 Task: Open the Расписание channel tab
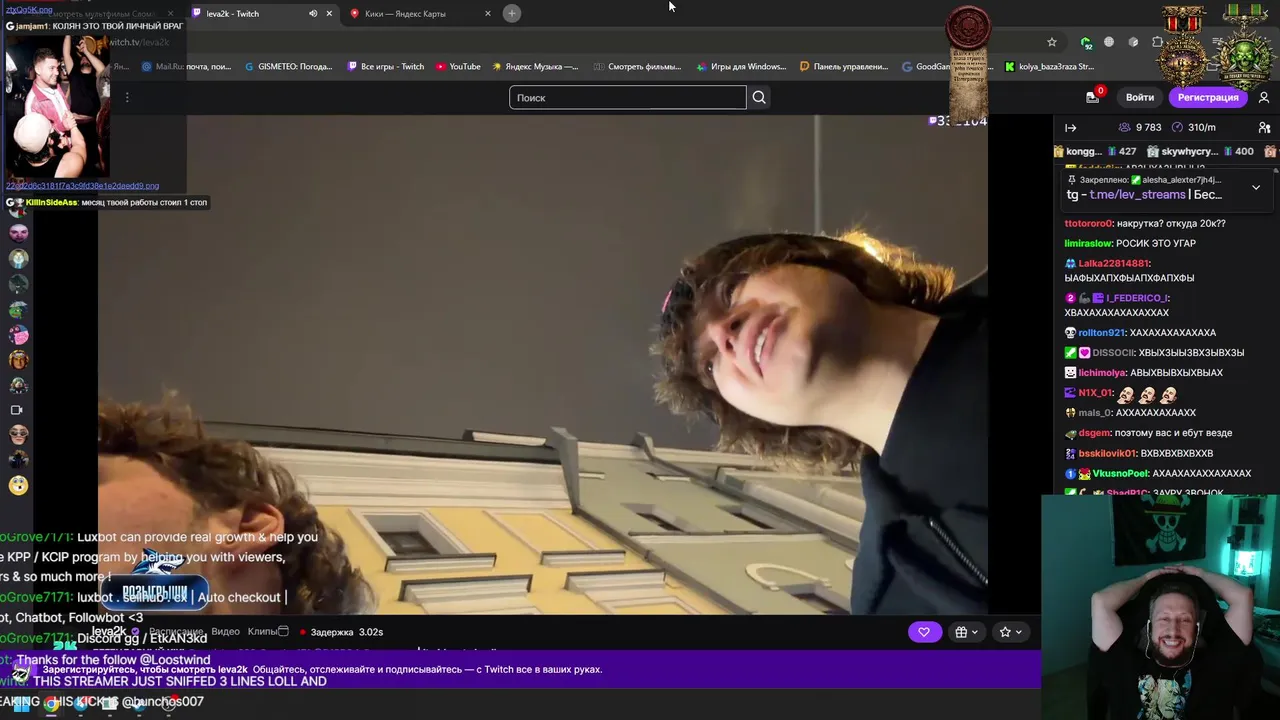176,632
